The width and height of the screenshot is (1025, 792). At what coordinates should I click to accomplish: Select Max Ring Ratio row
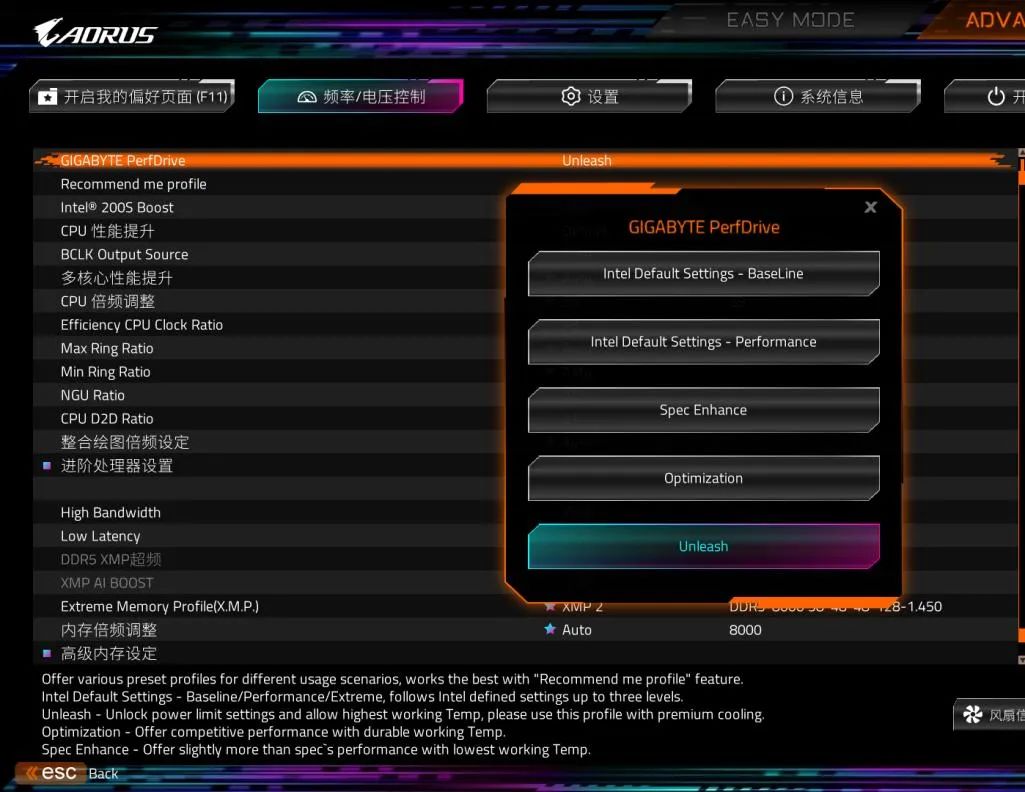(x=269, y=349)
